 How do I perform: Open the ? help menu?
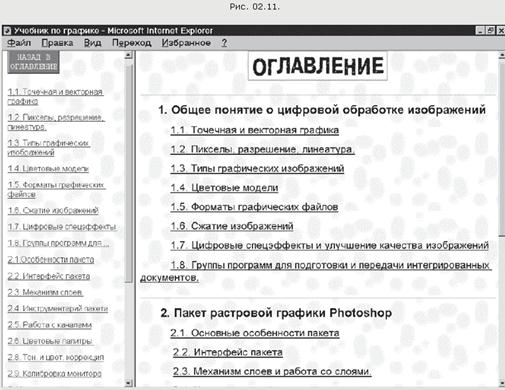pos(224,43)
